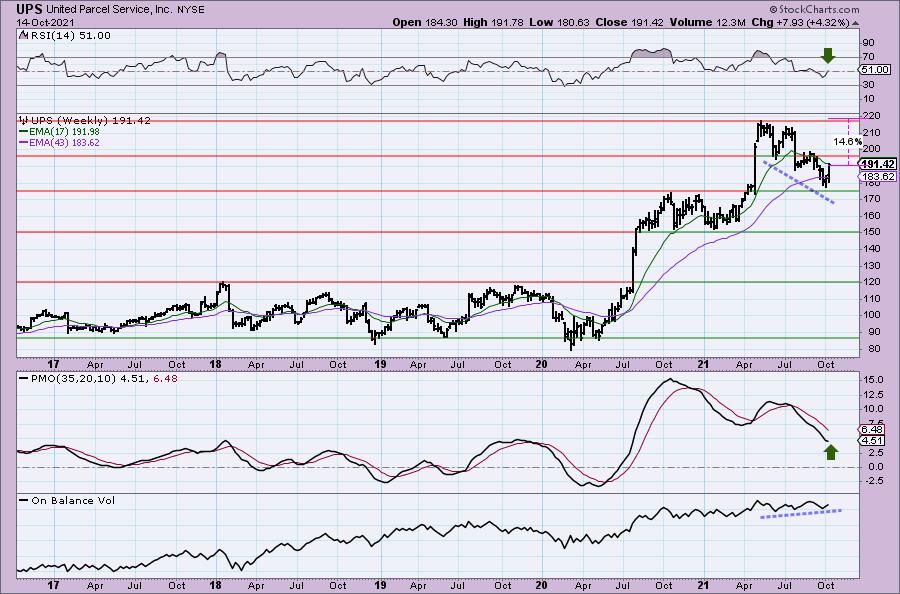Click the EMA(43) 183.62 legend entry
Screen dimensions: 900x594
[x=59, y=142]
